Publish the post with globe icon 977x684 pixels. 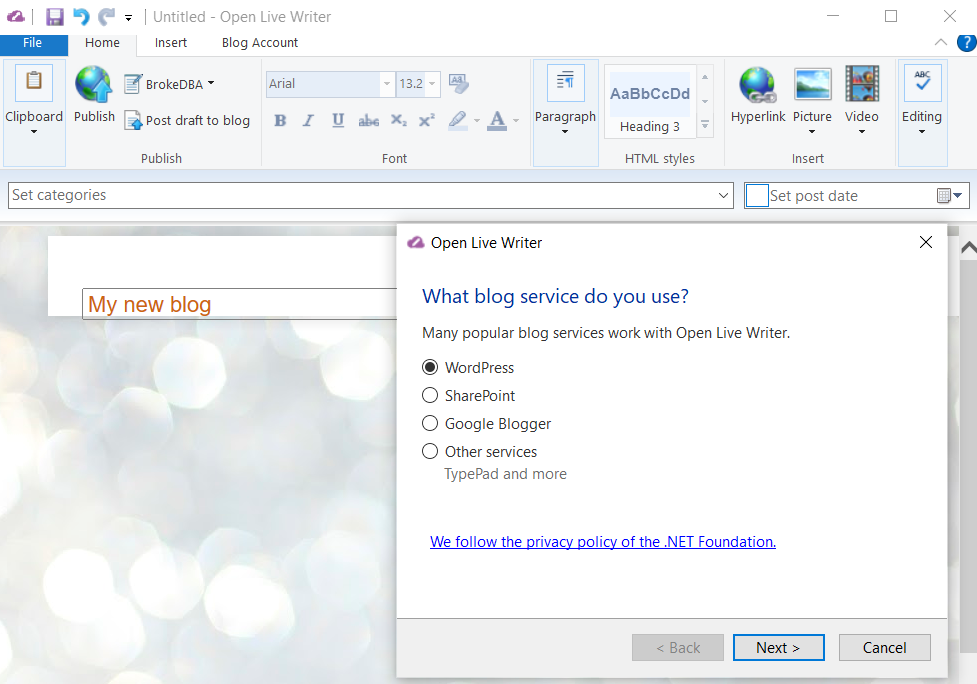pos(94,95)
